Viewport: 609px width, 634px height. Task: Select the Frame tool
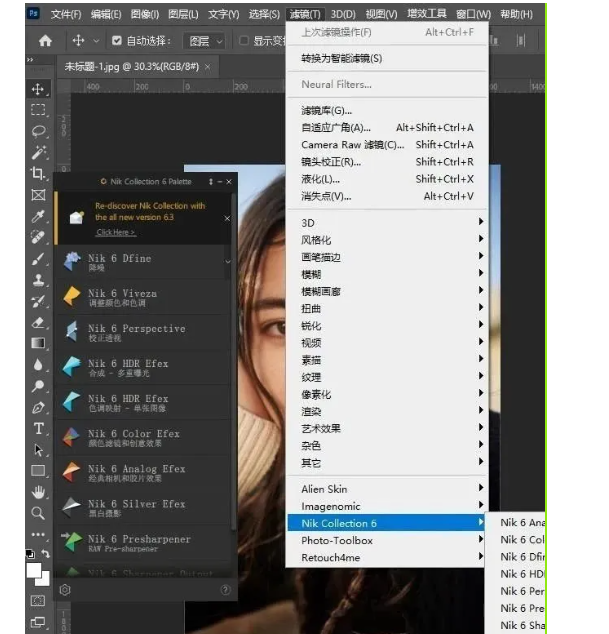pyautogui.click(x=38, y=195)
